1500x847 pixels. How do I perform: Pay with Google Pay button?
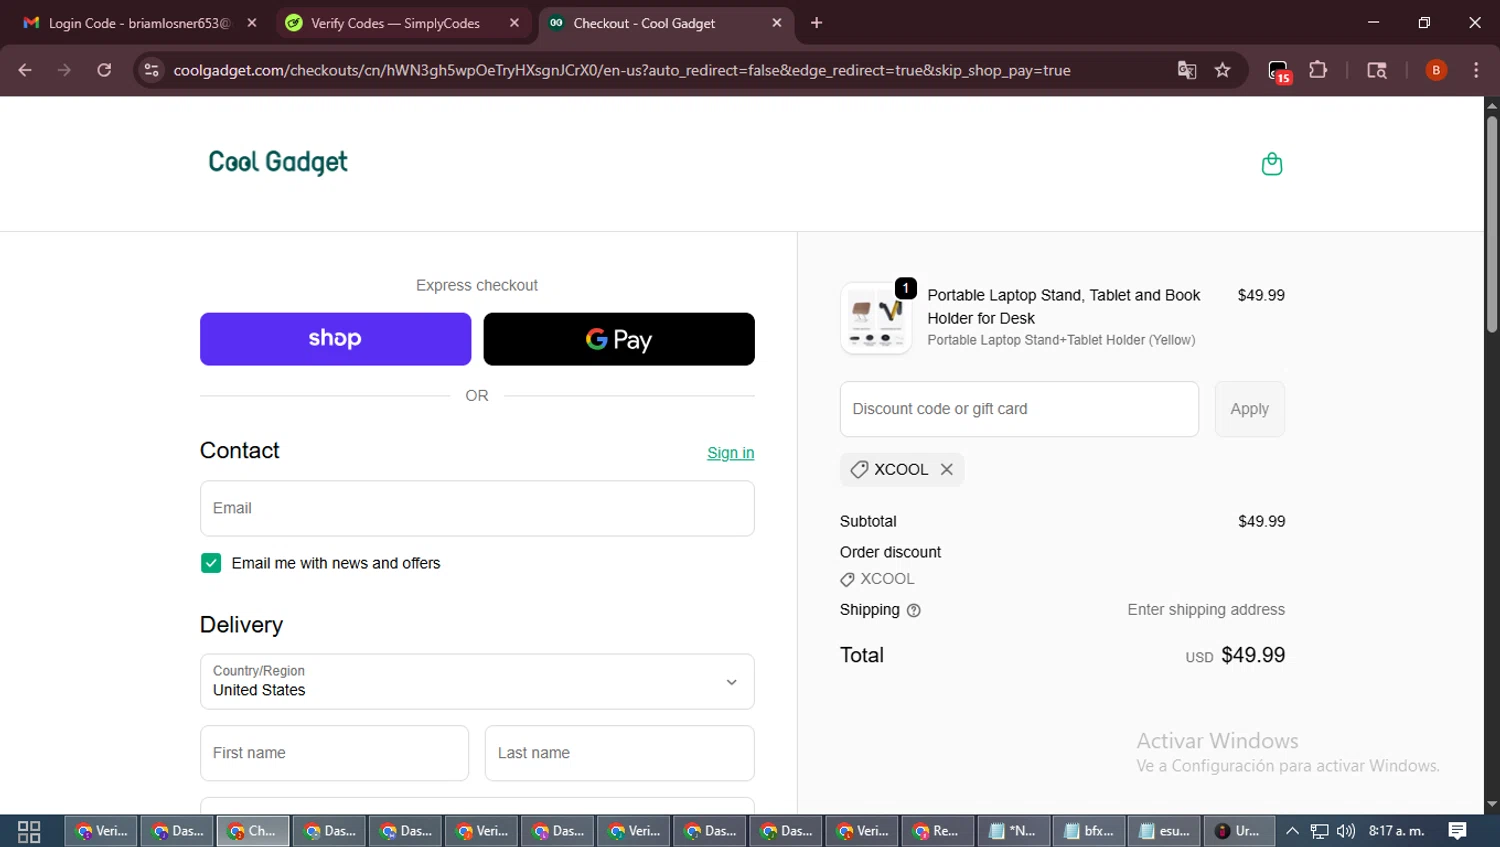619,339
